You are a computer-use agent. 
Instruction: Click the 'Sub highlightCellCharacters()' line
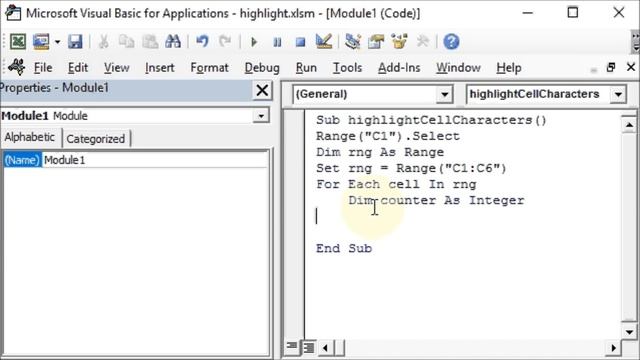431,120
